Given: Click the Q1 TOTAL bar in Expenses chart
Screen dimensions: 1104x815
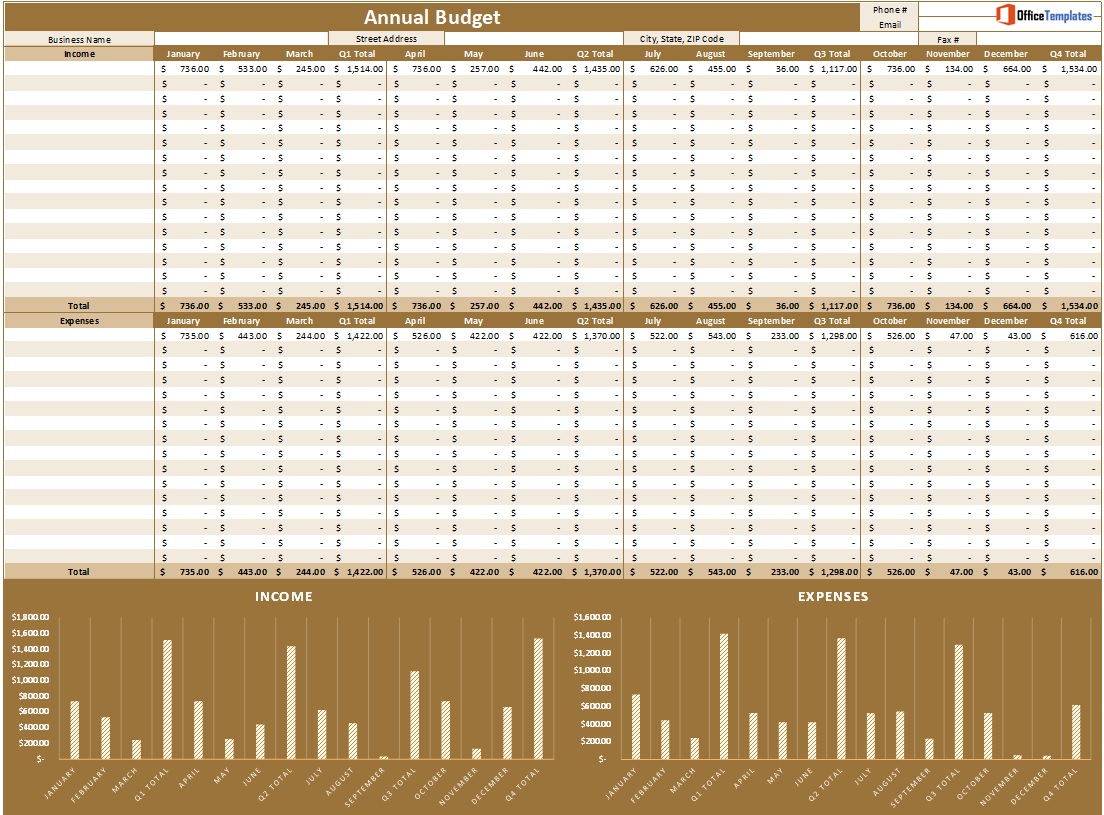Looking at the screenshot, I should click(x=724, y=697).
